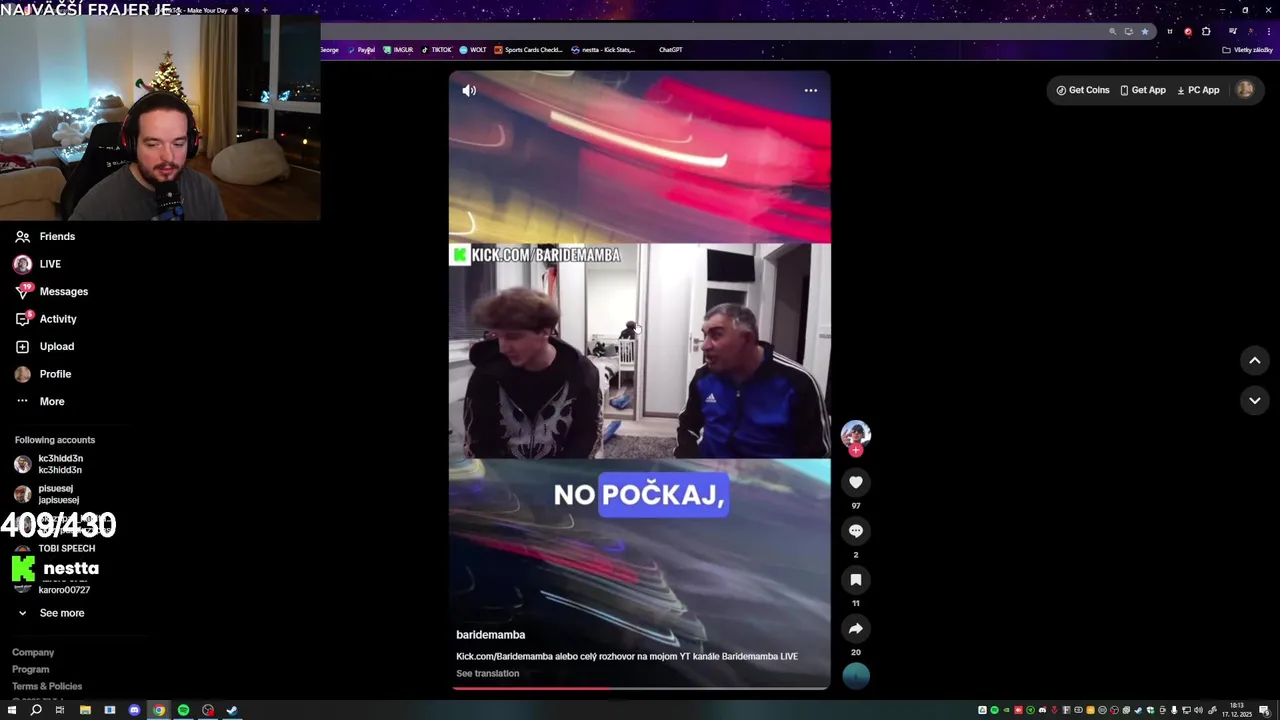Open Spotify from taskbar
Viewport: 1280px width, 720px height.
[x=183, y=710]
